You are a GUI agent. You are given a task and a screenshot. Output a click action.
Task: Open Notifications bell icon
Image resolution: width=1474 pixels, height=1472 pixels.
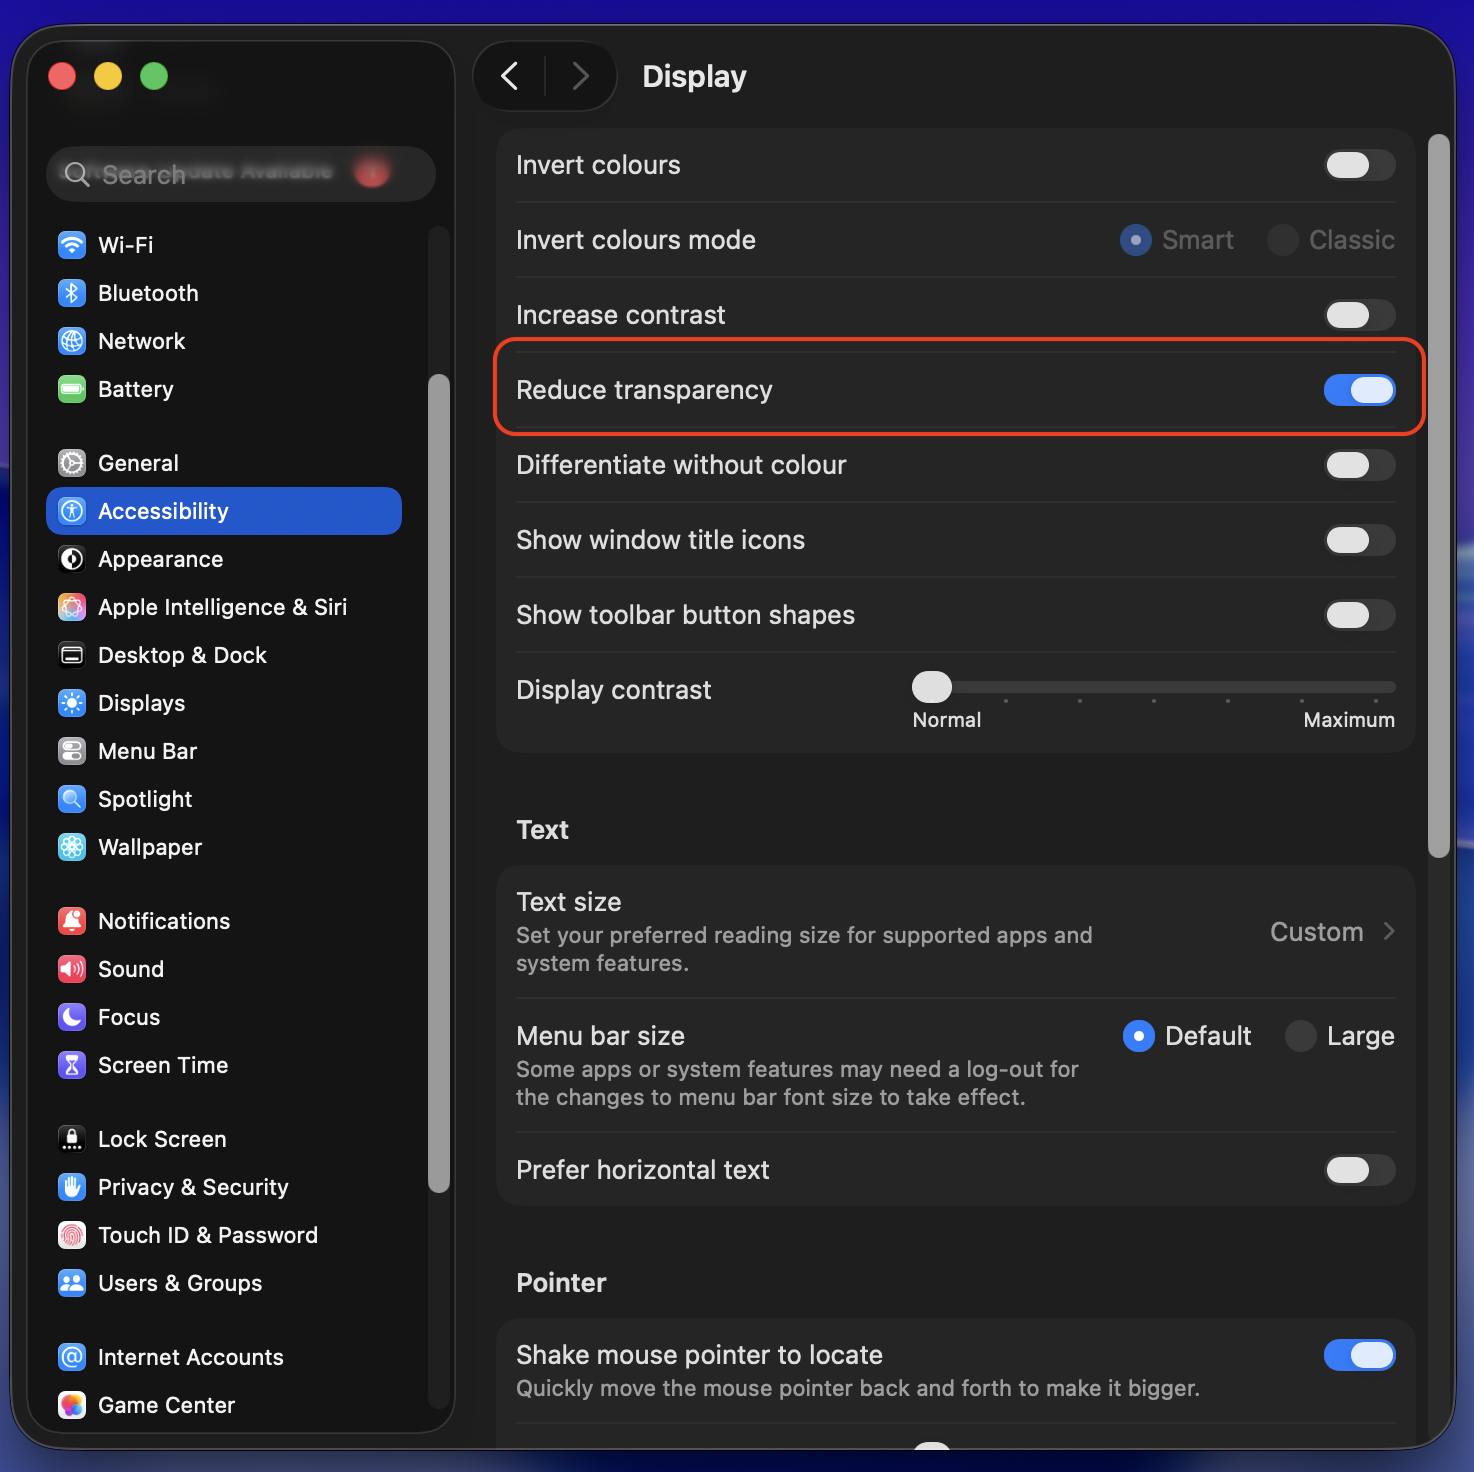click(x=72, y=921)
